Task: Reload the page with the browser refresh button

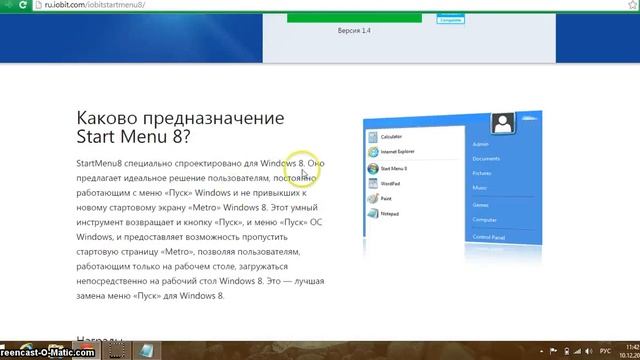Action: pyautogui.click(x=23, y=5)
